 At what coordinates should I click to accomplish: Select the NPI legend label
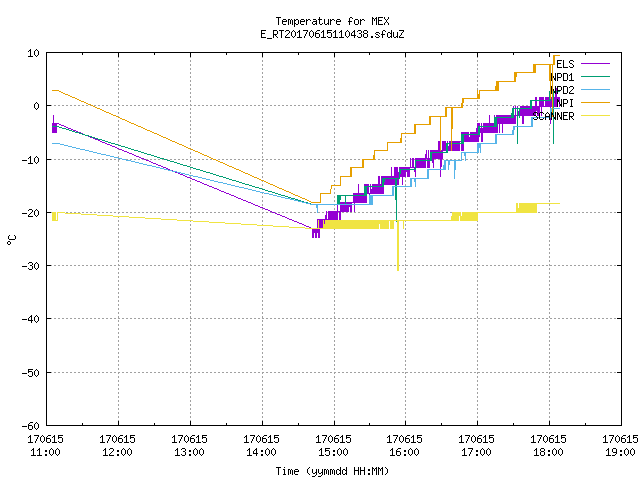click(x=565, y=103)
